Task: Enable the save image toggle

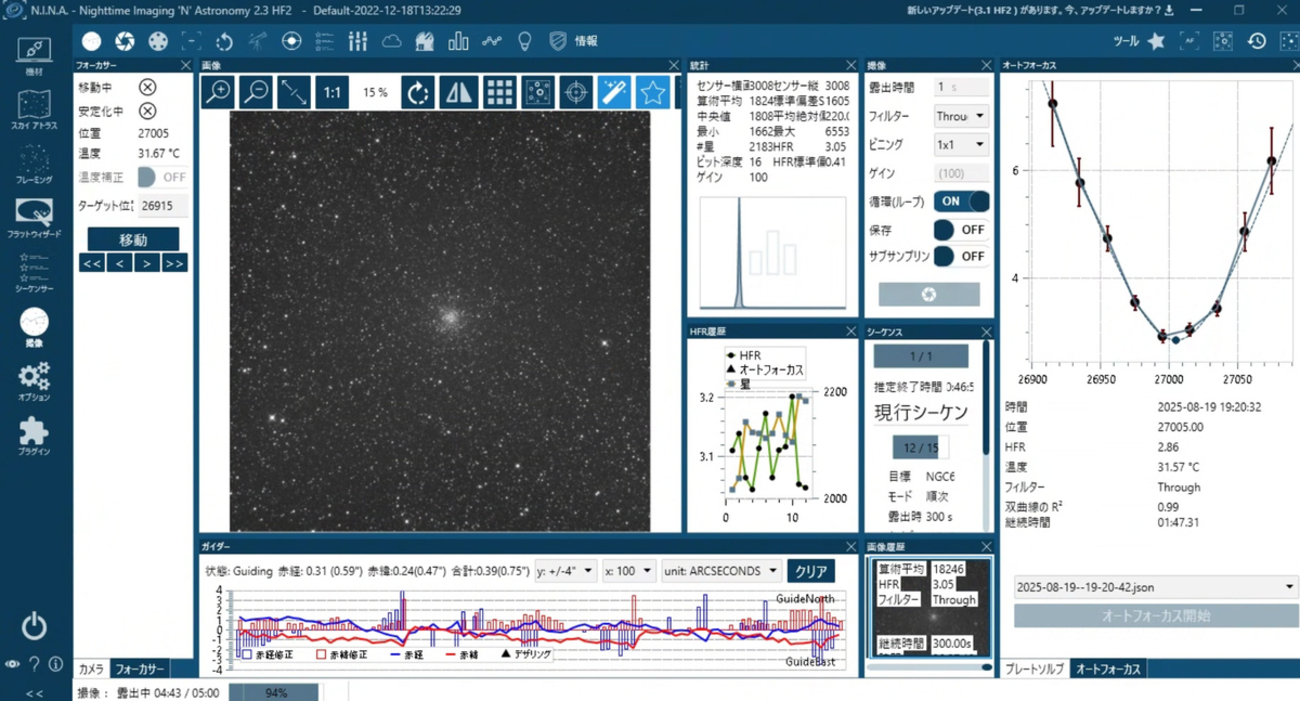Action: [961, 229]
